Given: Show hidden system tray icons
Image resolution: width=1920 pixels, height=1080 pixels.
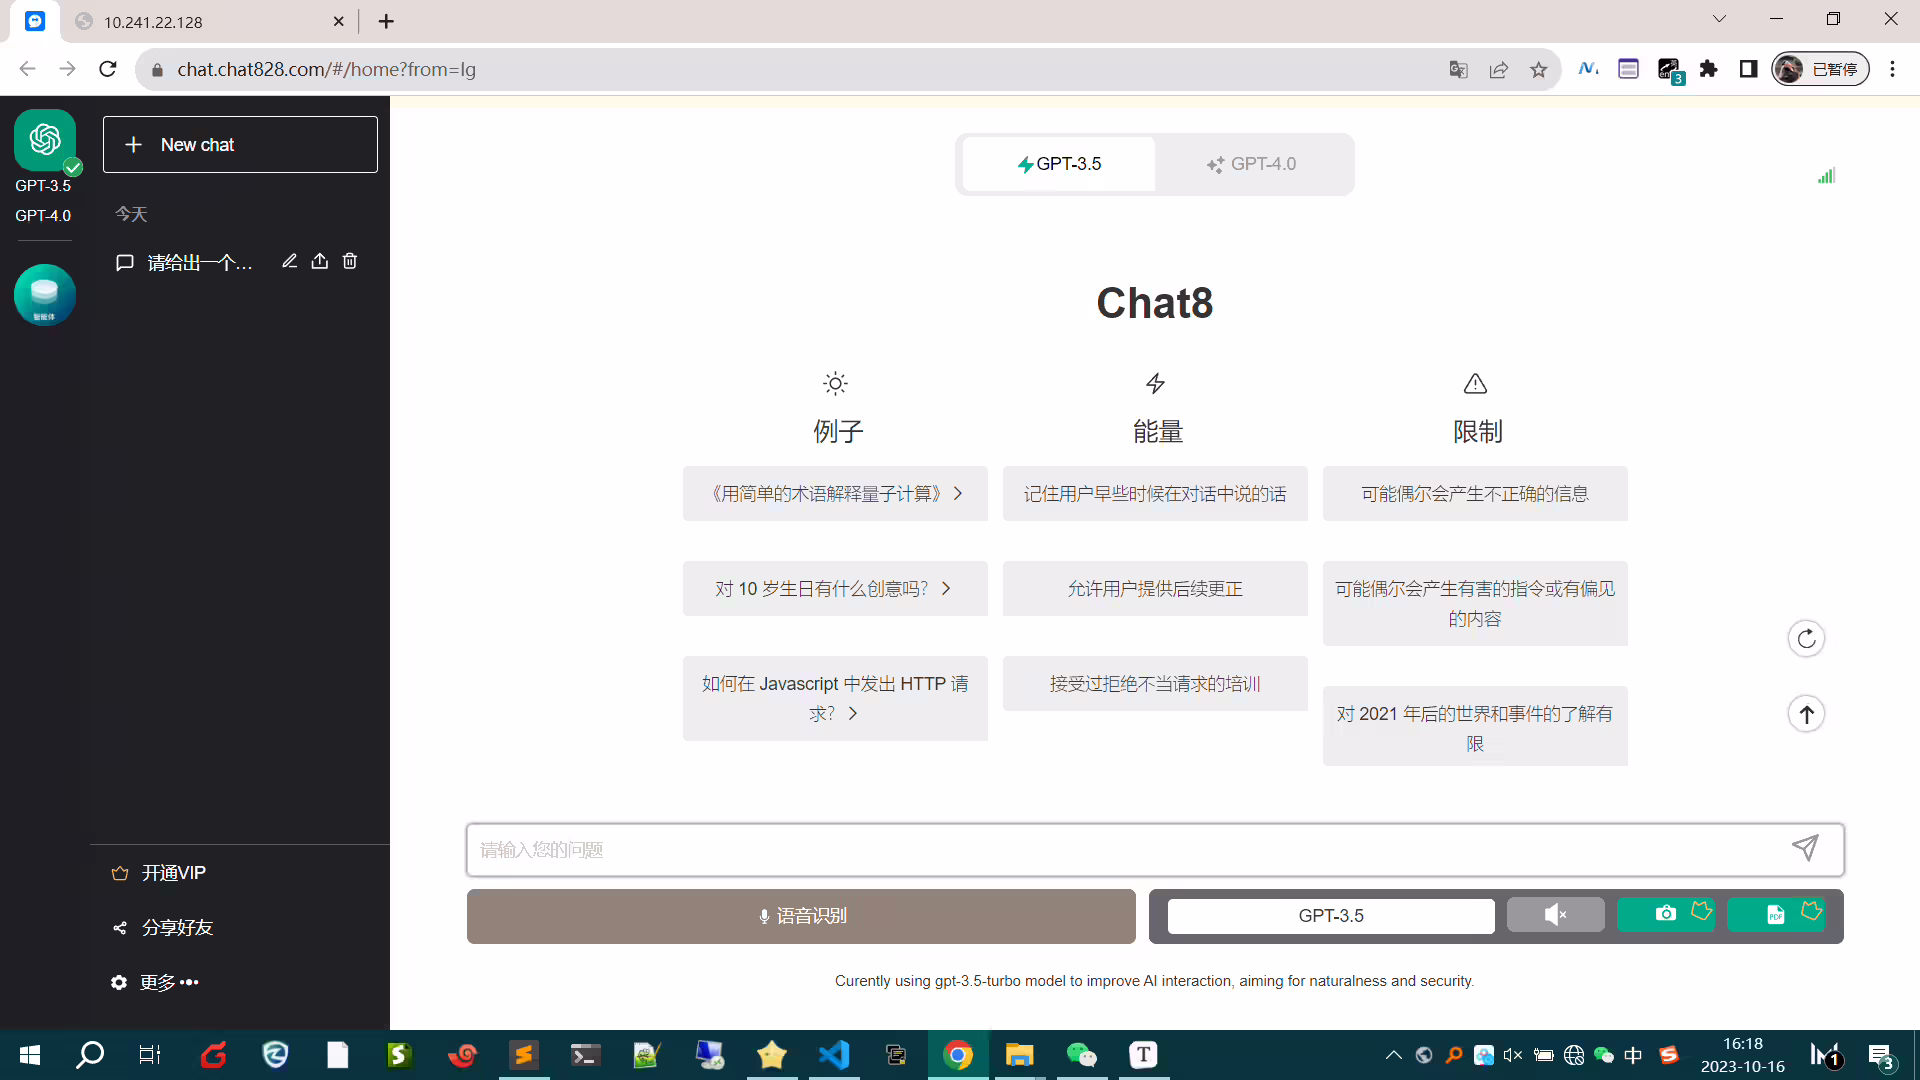Looking at the screenshot, I should click(1393, 1055).
